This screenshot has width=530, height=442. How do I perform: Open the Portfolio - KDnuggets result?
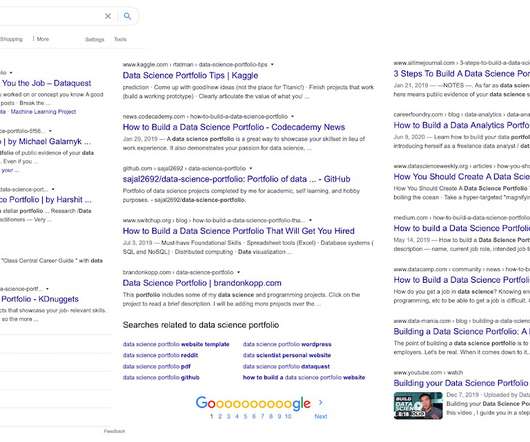(39, 299)
